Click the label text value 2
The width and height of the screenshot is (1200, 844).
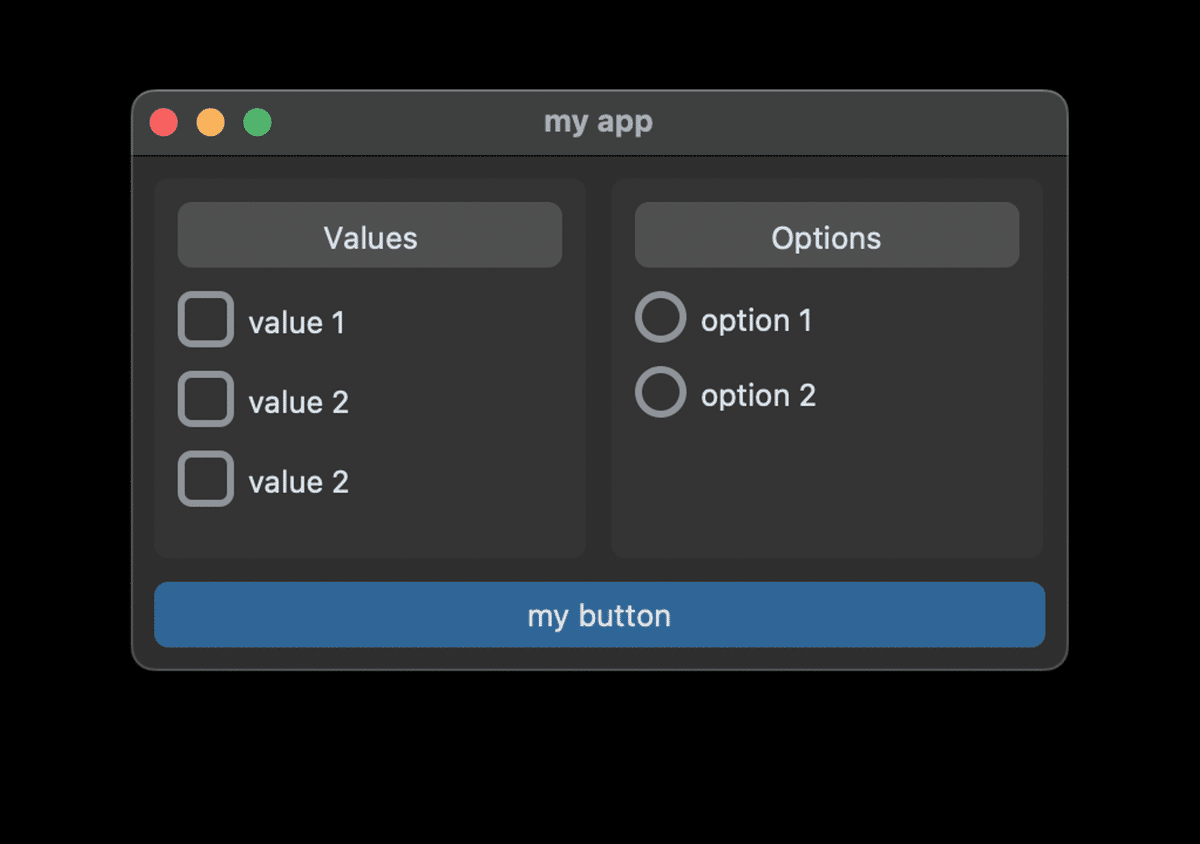point(298,401)
